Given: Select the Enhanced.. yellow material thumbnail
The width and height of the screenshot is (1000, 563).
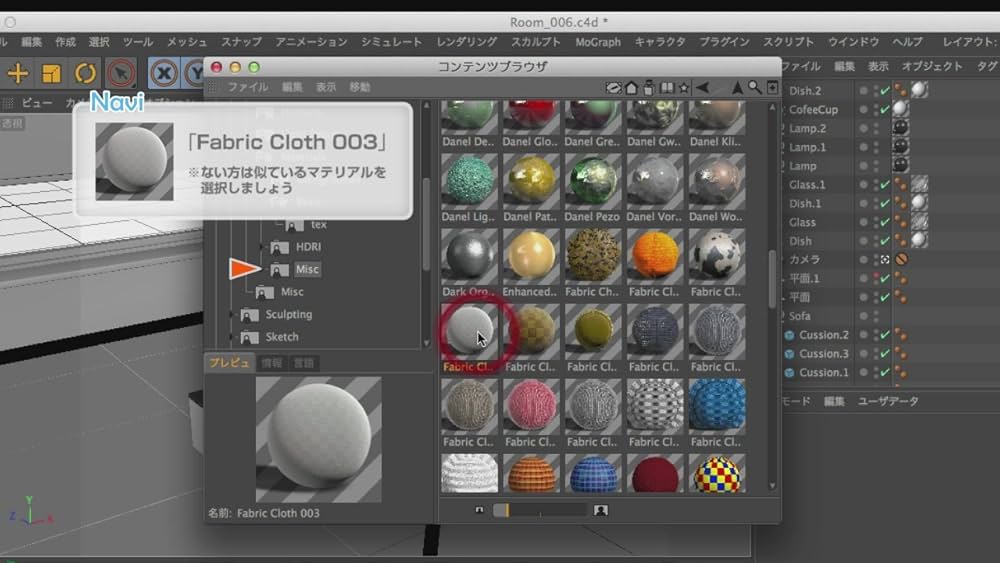Looking at the screenshot, I should pos(531,256).
